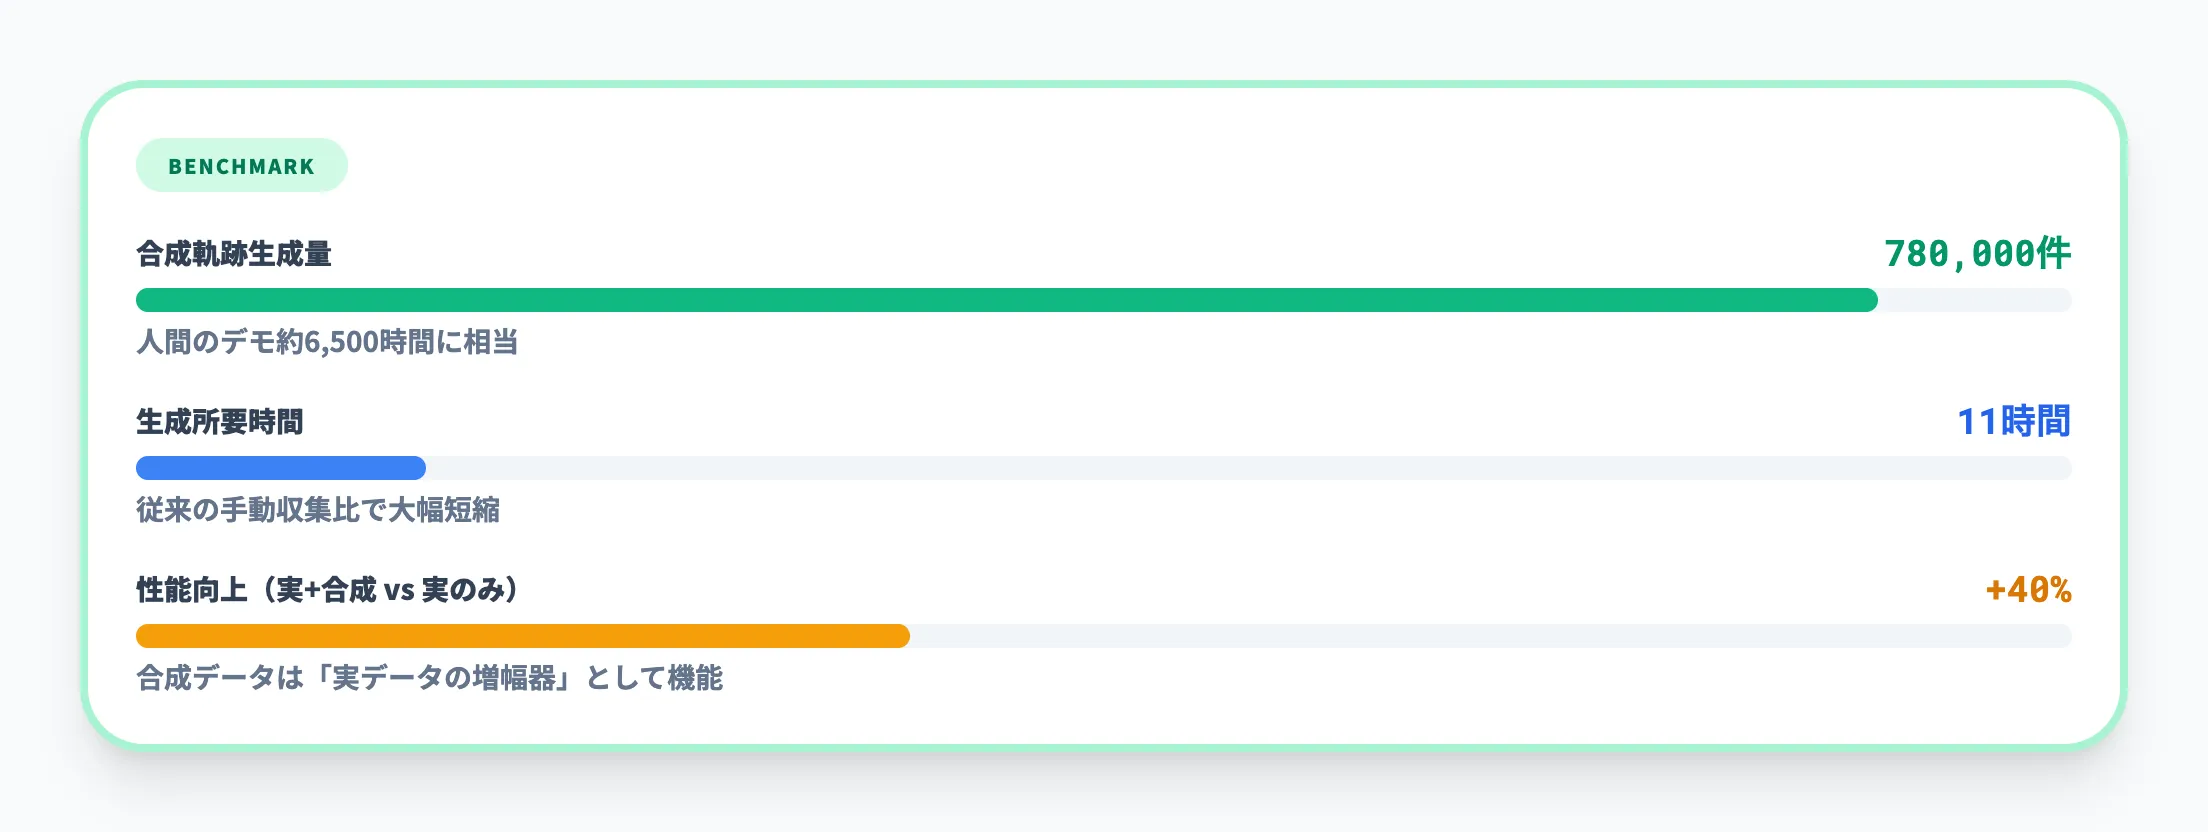Click the BENCHMARK badge
The image size is (2208, 832).
point(241,166)
